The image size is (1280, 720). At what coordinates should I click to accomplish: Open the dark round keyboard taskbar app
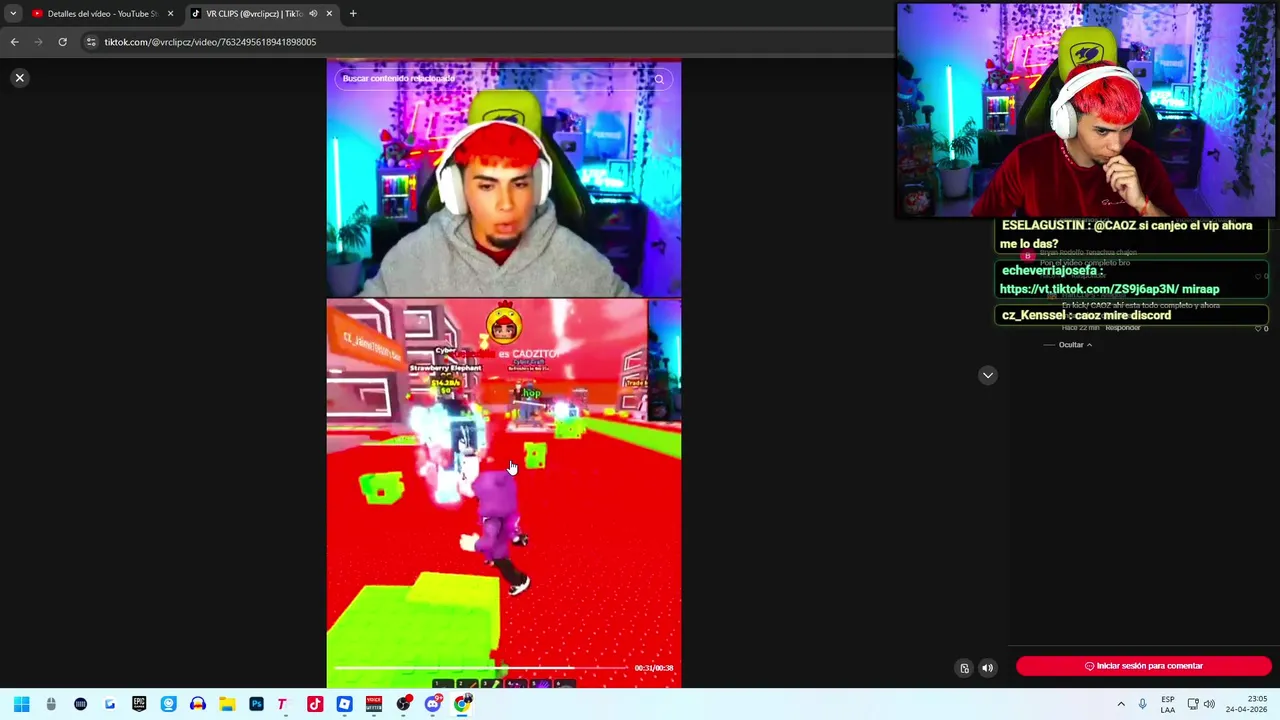(80, 704)
